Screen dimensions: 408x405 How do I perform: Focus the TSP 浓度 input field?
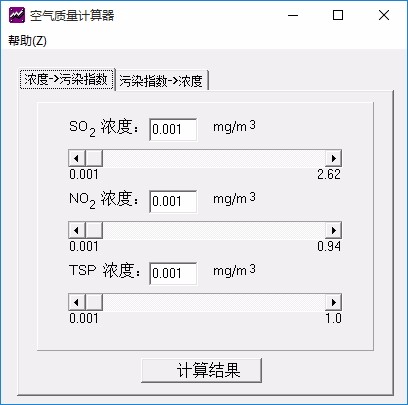tap(173, 274)
